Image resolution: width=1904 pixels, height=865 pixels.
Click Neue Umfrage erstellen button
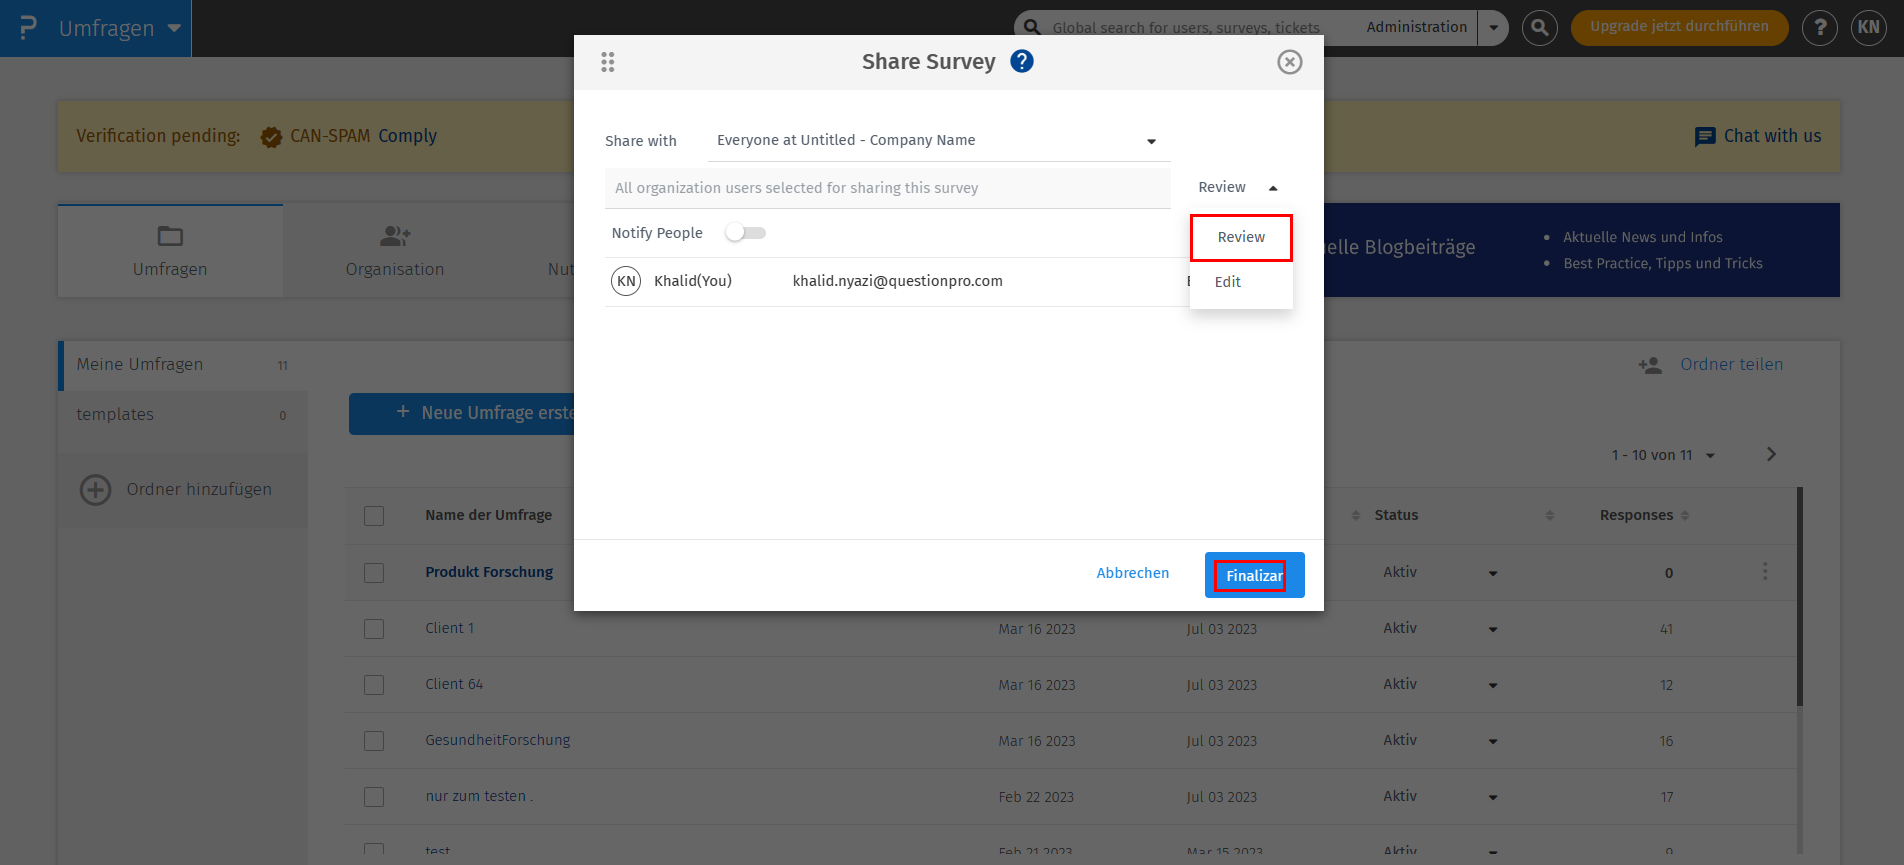tap(462, 414)
